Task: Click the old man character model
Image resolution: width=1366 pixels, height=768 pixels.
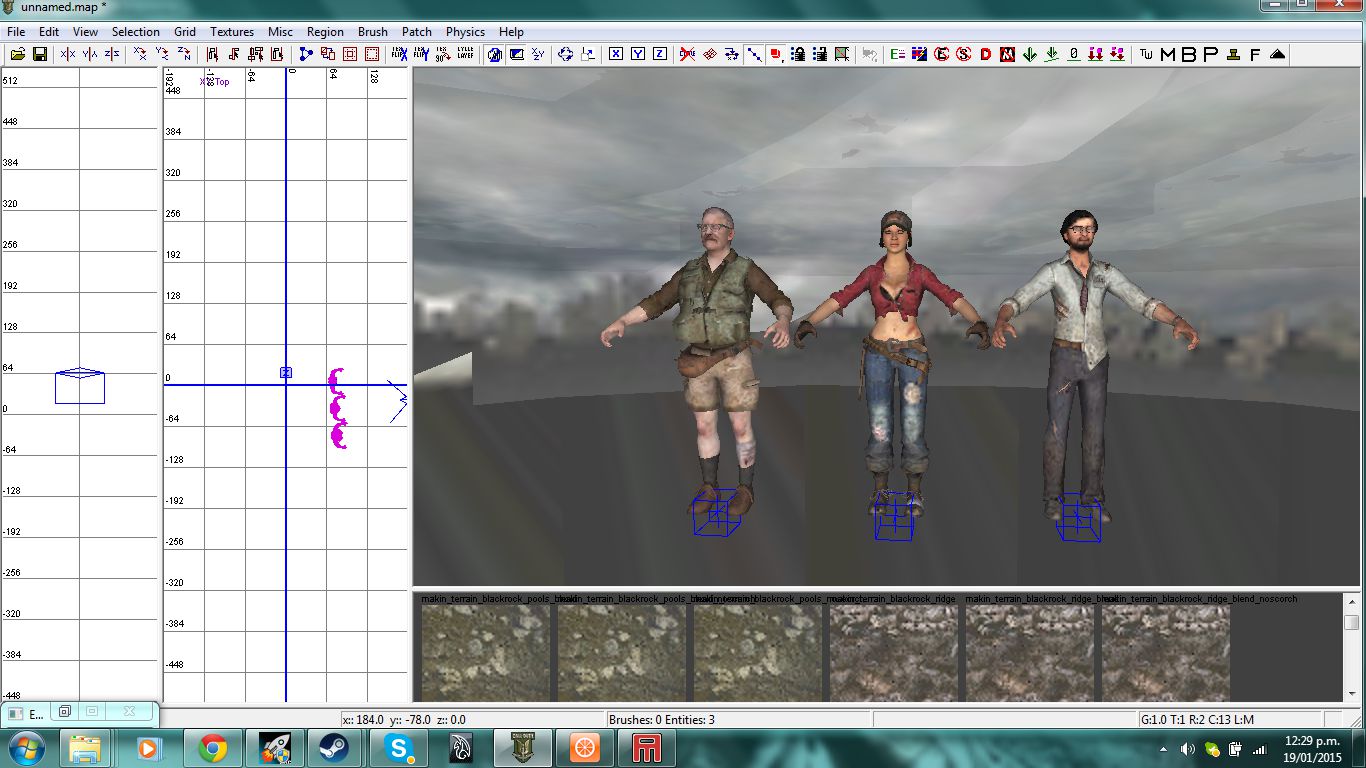Action: [x=710, y=360]
